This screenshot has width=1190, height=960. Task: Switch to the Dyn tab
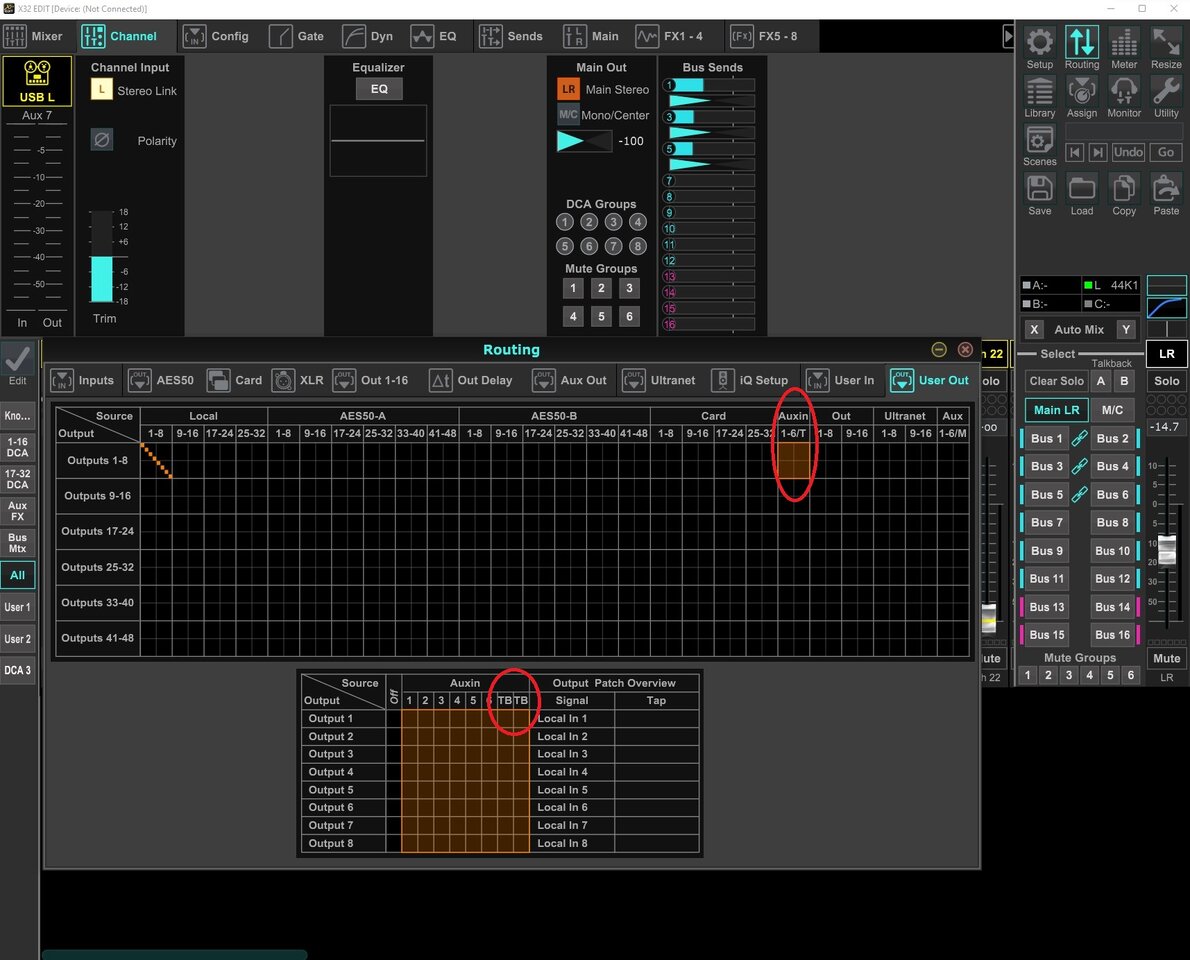click(x=368, y=36)
